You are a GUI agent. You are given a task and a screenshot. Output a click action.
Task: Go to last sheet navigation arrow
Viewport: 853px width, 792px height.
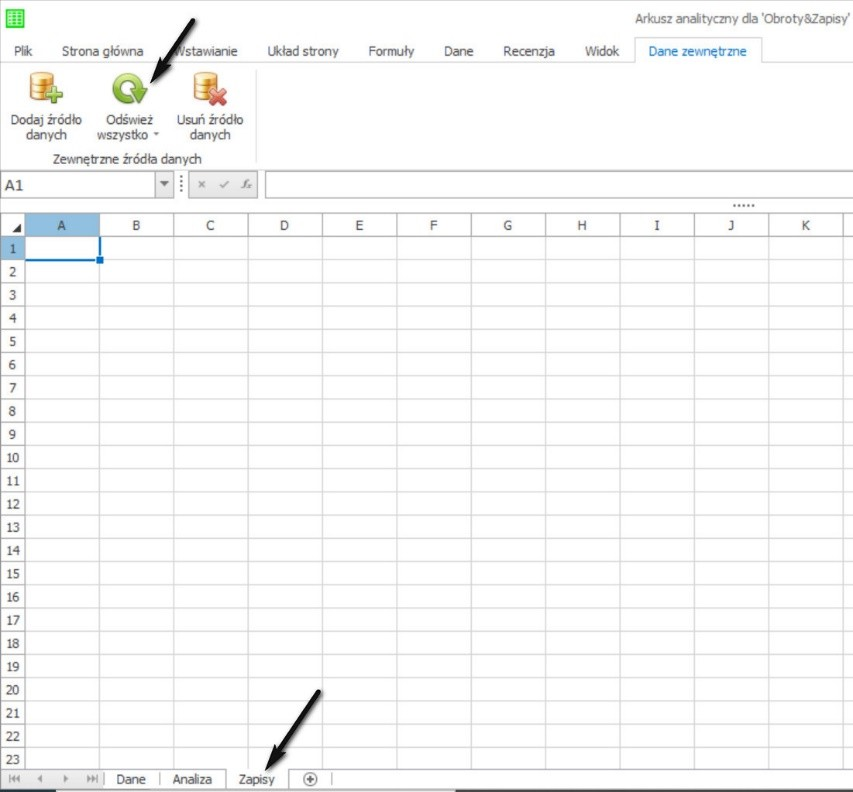[x=92, y=779]
